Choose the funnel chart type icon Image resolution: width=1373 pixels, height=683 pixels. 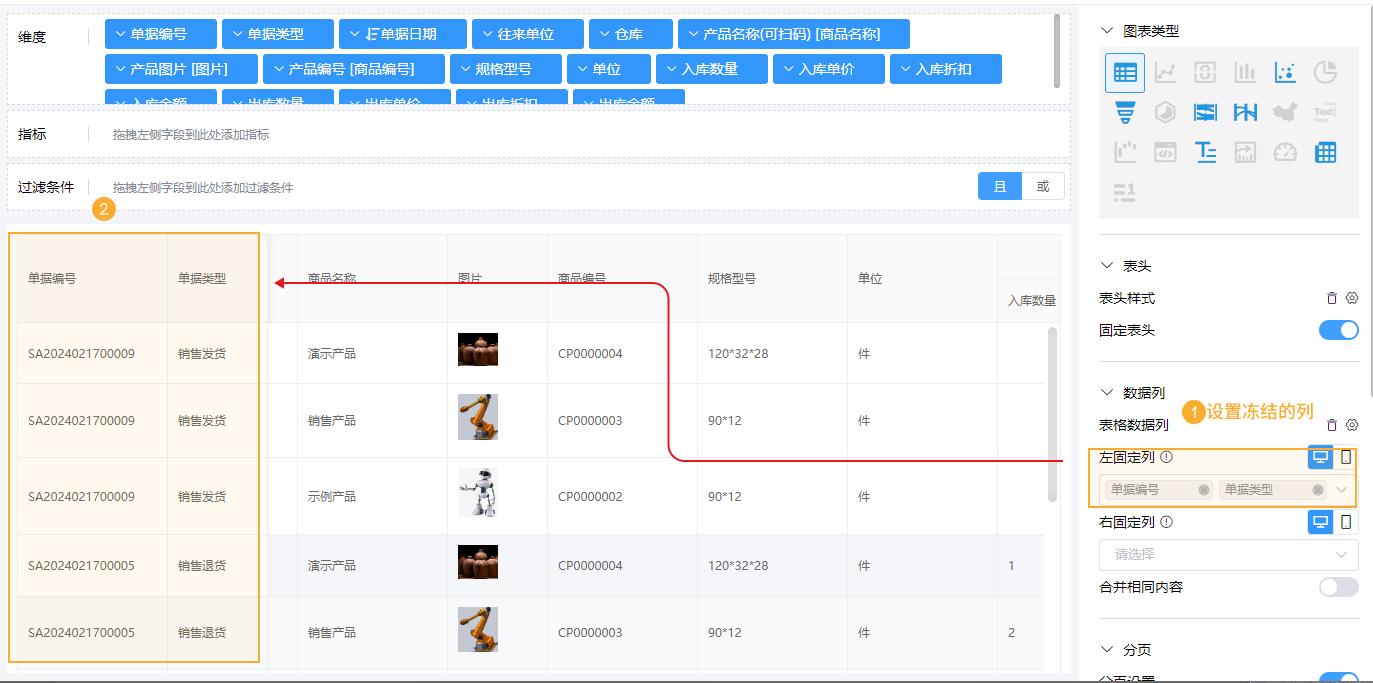coord(1125,112)
